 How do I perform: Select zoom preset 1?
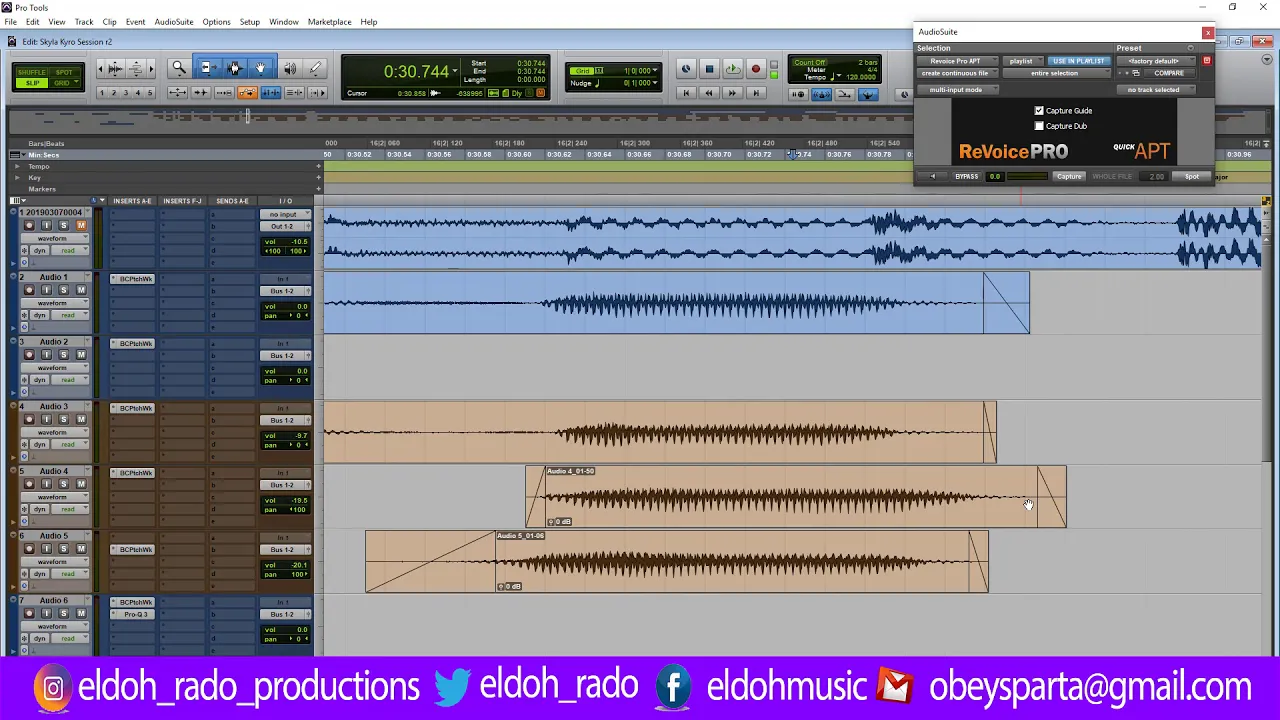coord(101,93)
